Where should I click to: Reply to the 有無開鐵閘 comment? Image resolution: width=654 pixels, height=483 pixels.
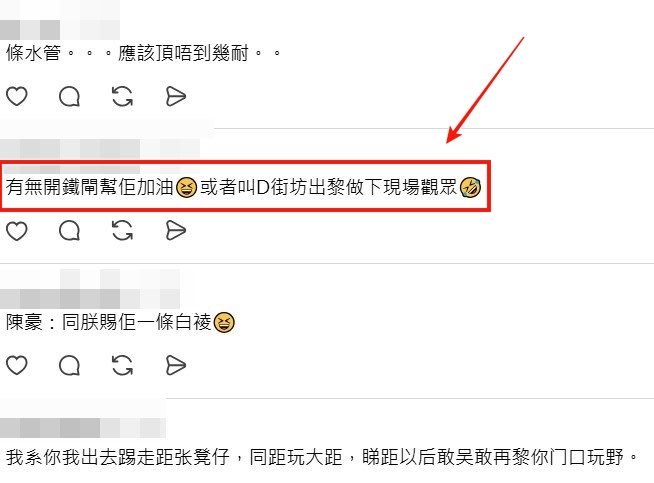pyautogui.click(x=69, y=231)
